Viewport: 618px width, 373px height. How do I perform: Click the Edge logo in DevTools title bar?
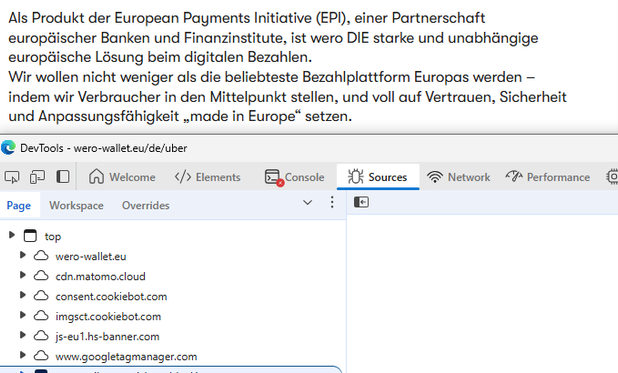pos(8,147)
